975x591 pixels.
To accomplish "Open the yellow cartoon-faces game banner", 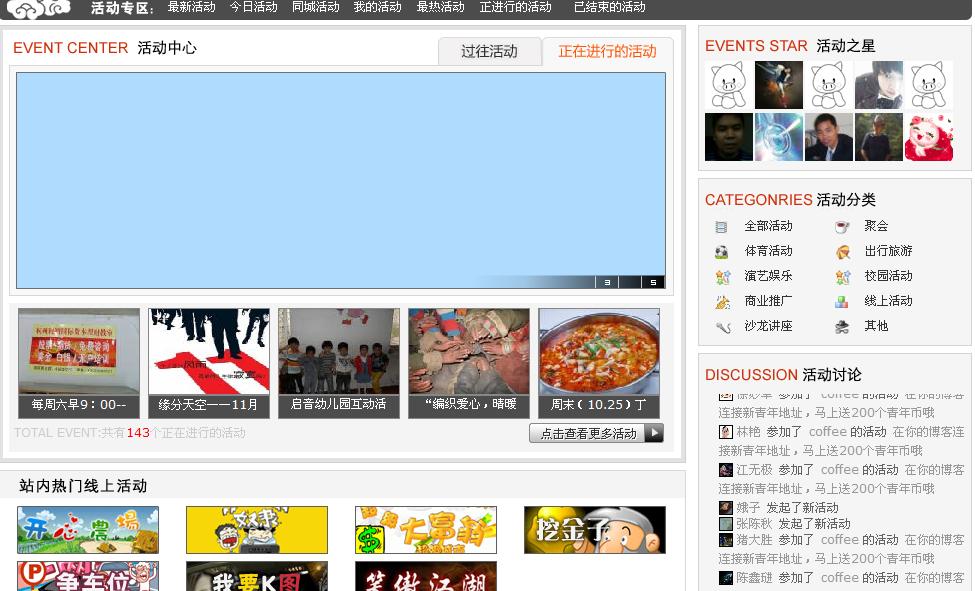I will [257, 530].
